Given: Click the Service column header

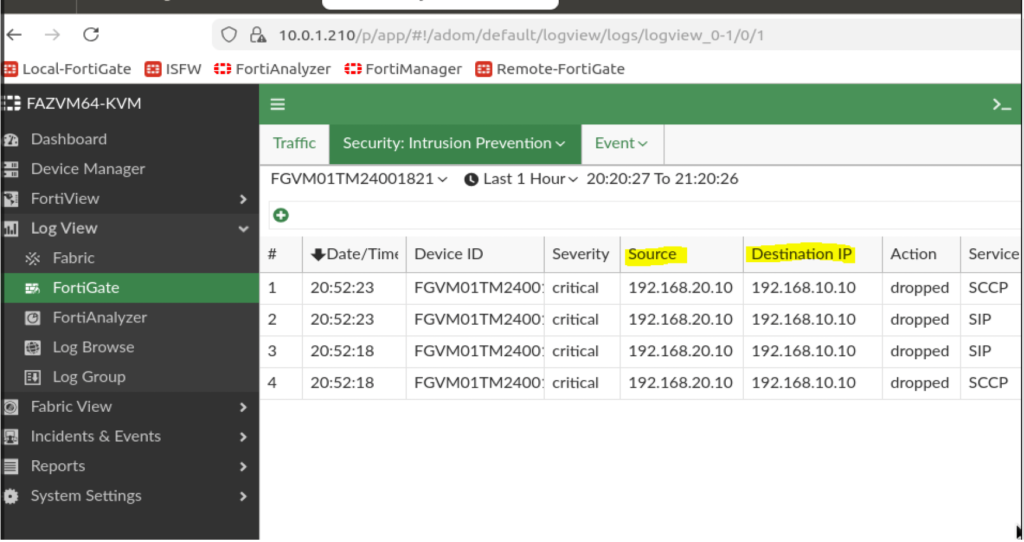Looking at the screenshot, I should (992, 254).
